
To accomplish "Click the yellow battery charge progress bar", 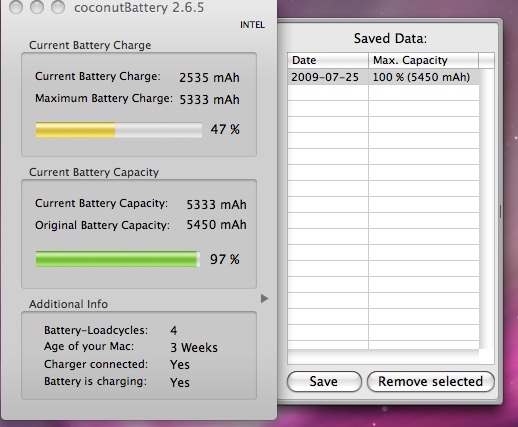I will point(119,130).
